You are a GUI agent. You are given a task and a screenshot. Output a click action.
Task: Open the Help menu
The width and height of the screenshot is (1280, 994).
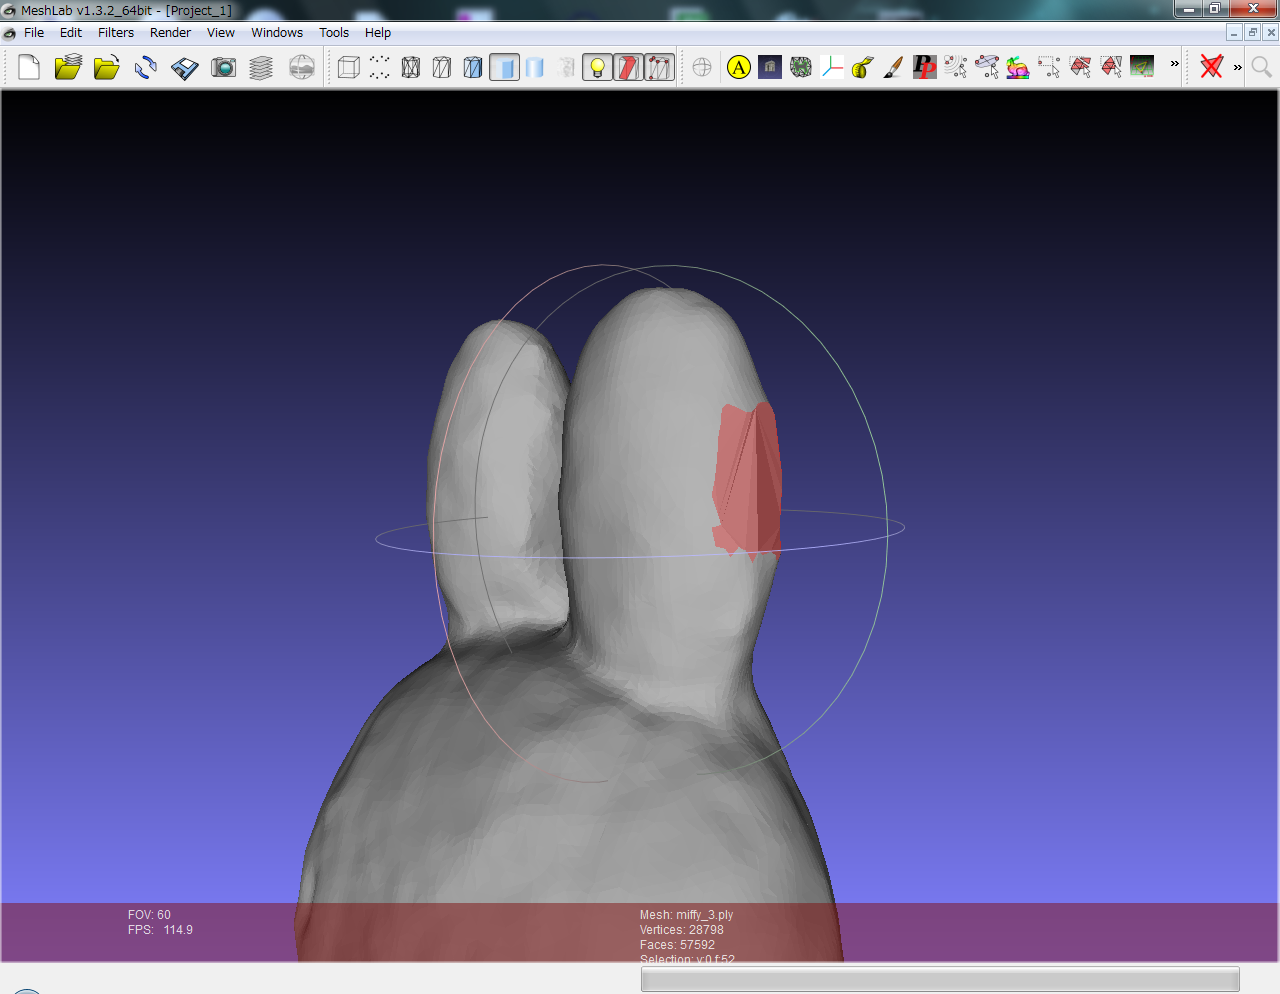tap(378, 33)
